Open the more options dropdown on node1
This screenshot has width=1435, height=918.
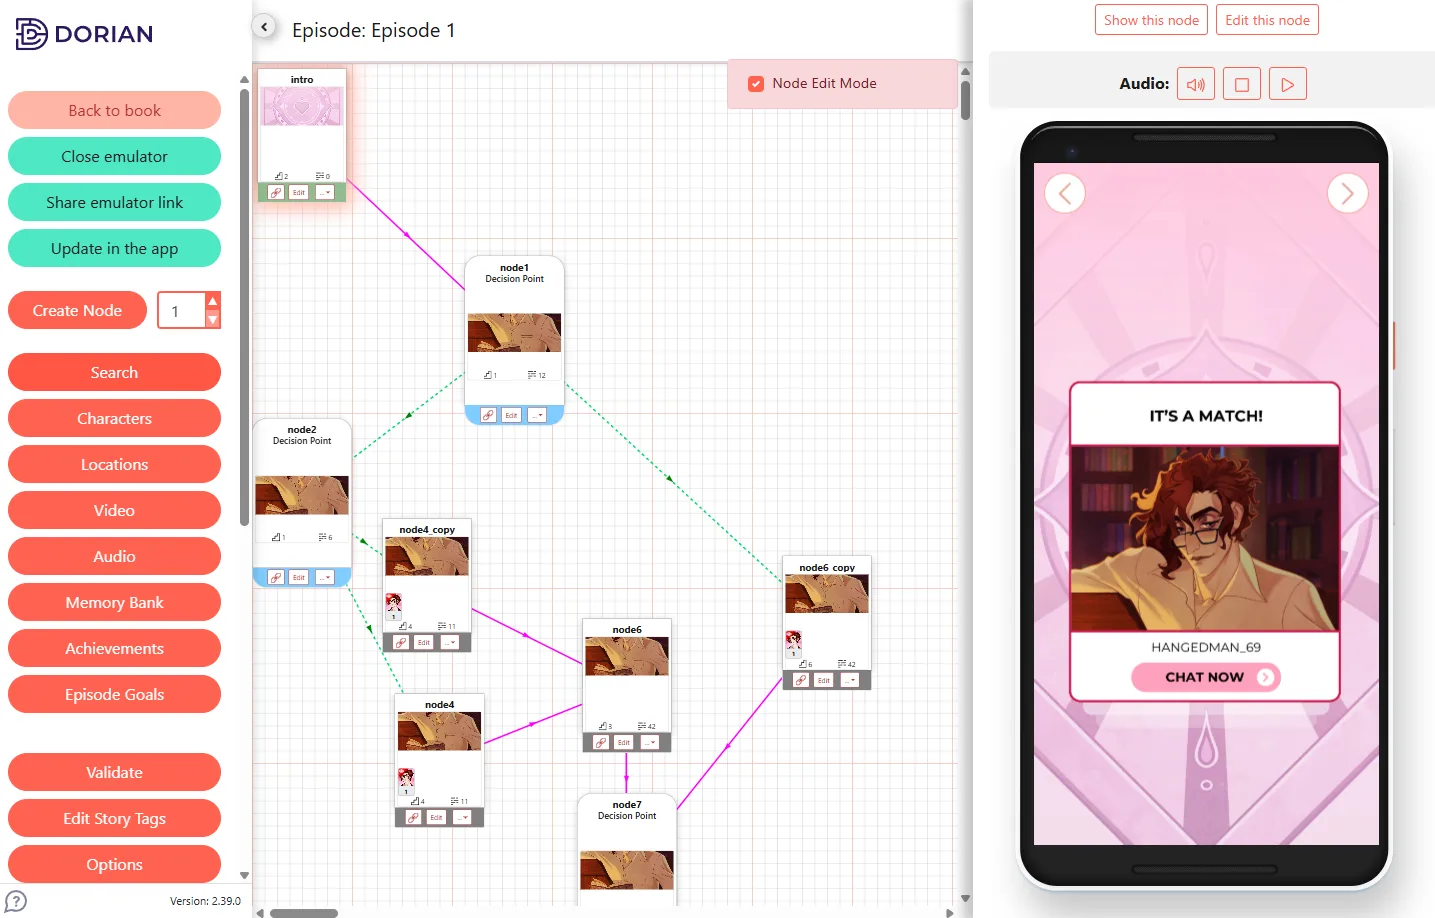[537, 415]
